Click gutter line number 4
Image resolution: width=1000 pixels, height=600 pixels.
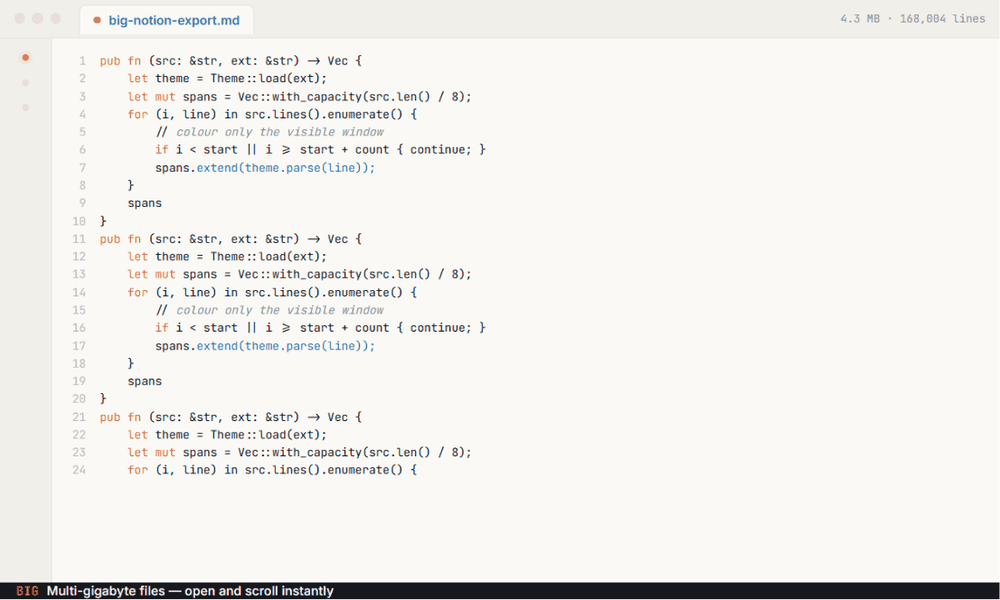tap(82, 114)
